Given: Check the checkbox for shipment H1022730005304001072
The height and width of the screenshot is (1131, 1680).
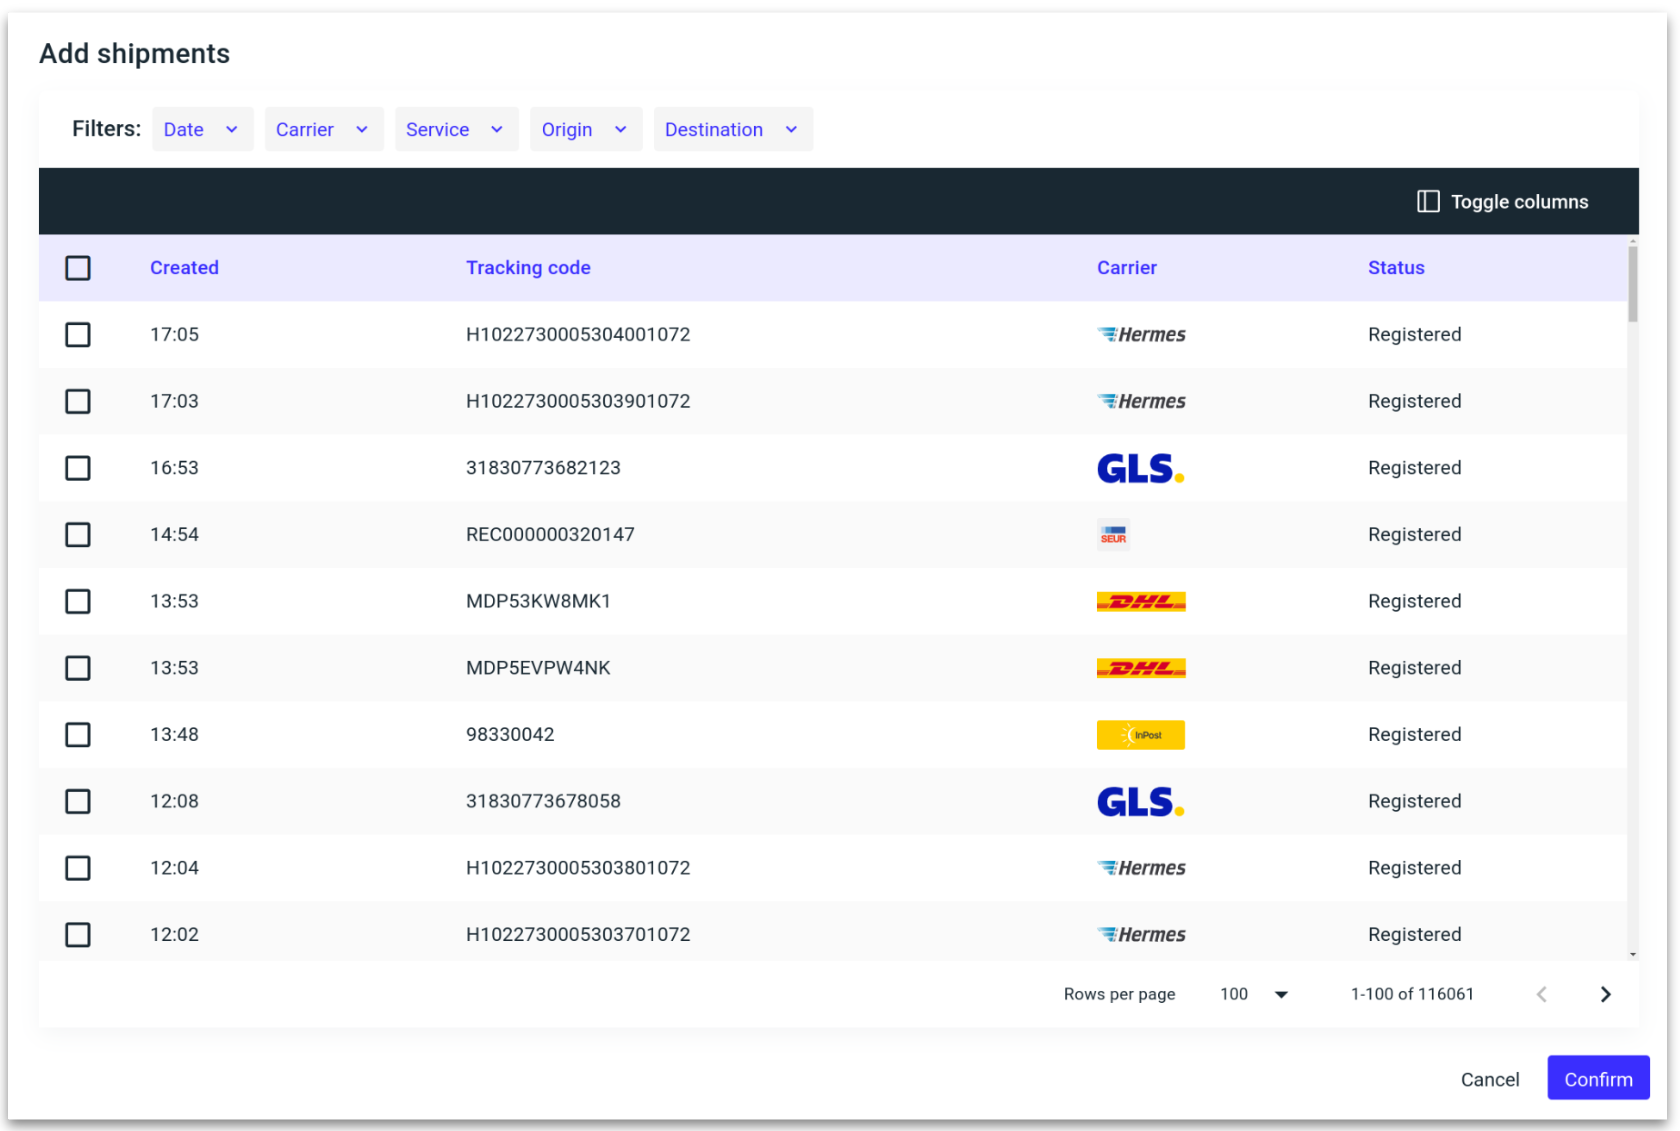Looking at the screenshot, I should tap(77, 335).
